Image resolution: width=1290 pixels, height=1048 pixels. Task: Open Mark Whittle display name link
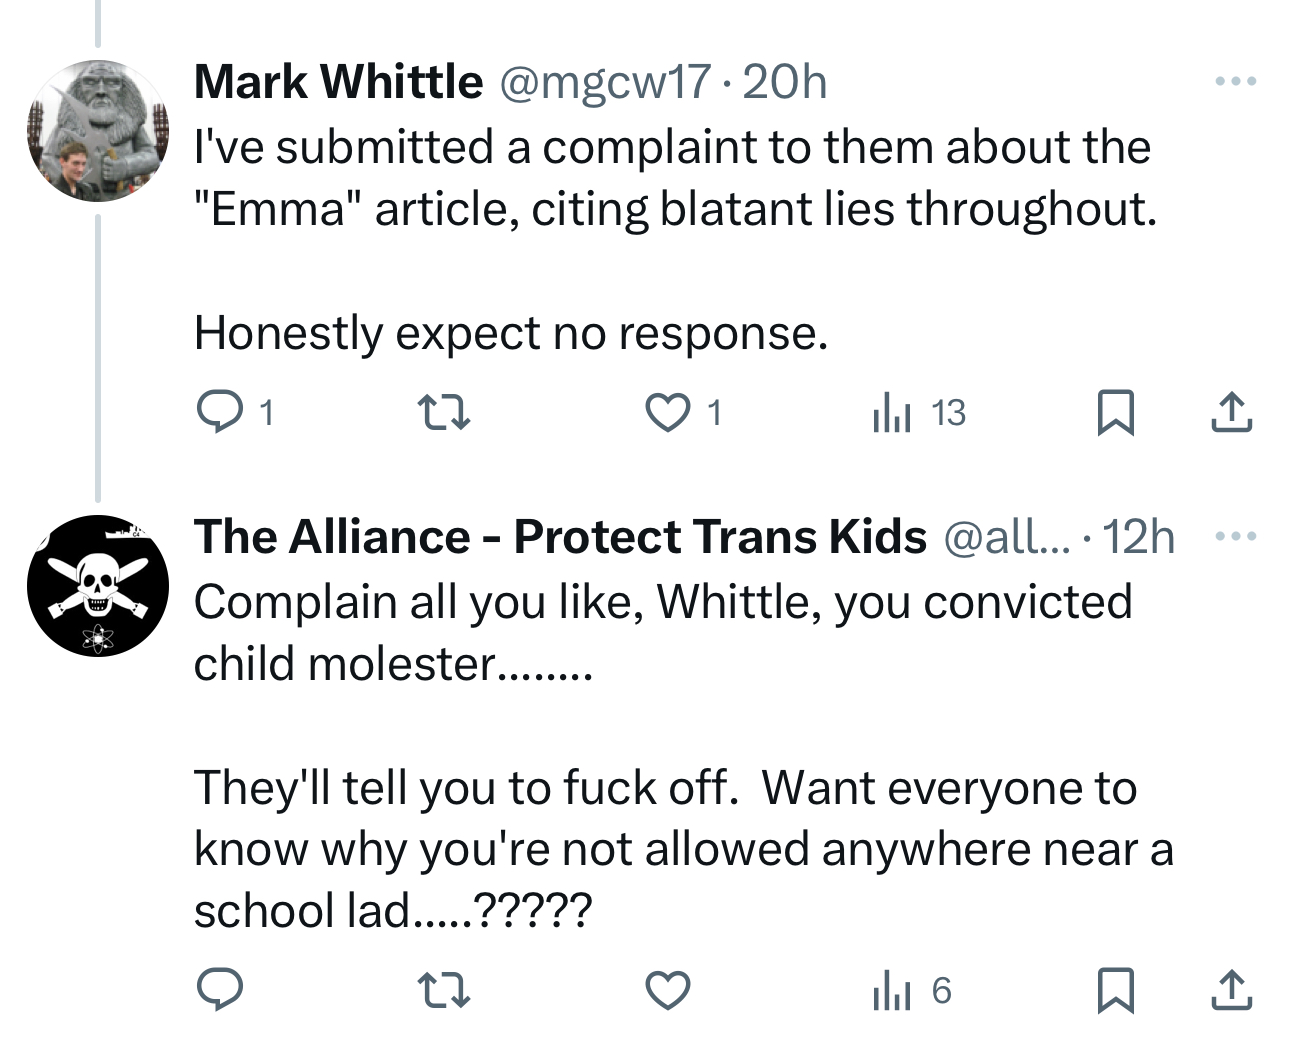[x=338, y=81]
